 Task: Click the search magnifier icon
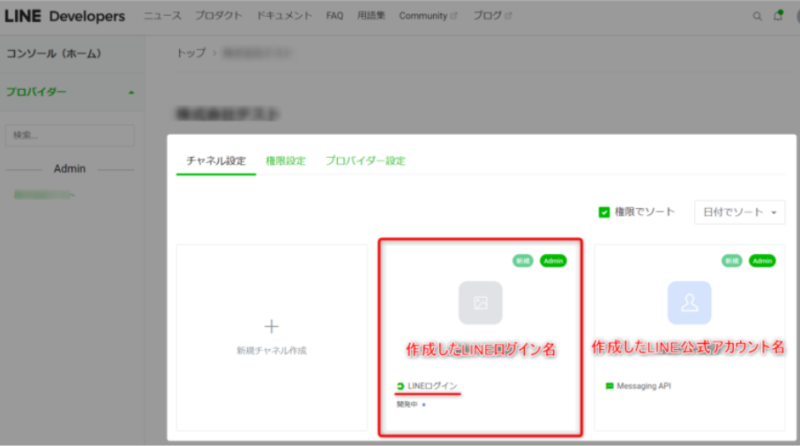(757, 16)
